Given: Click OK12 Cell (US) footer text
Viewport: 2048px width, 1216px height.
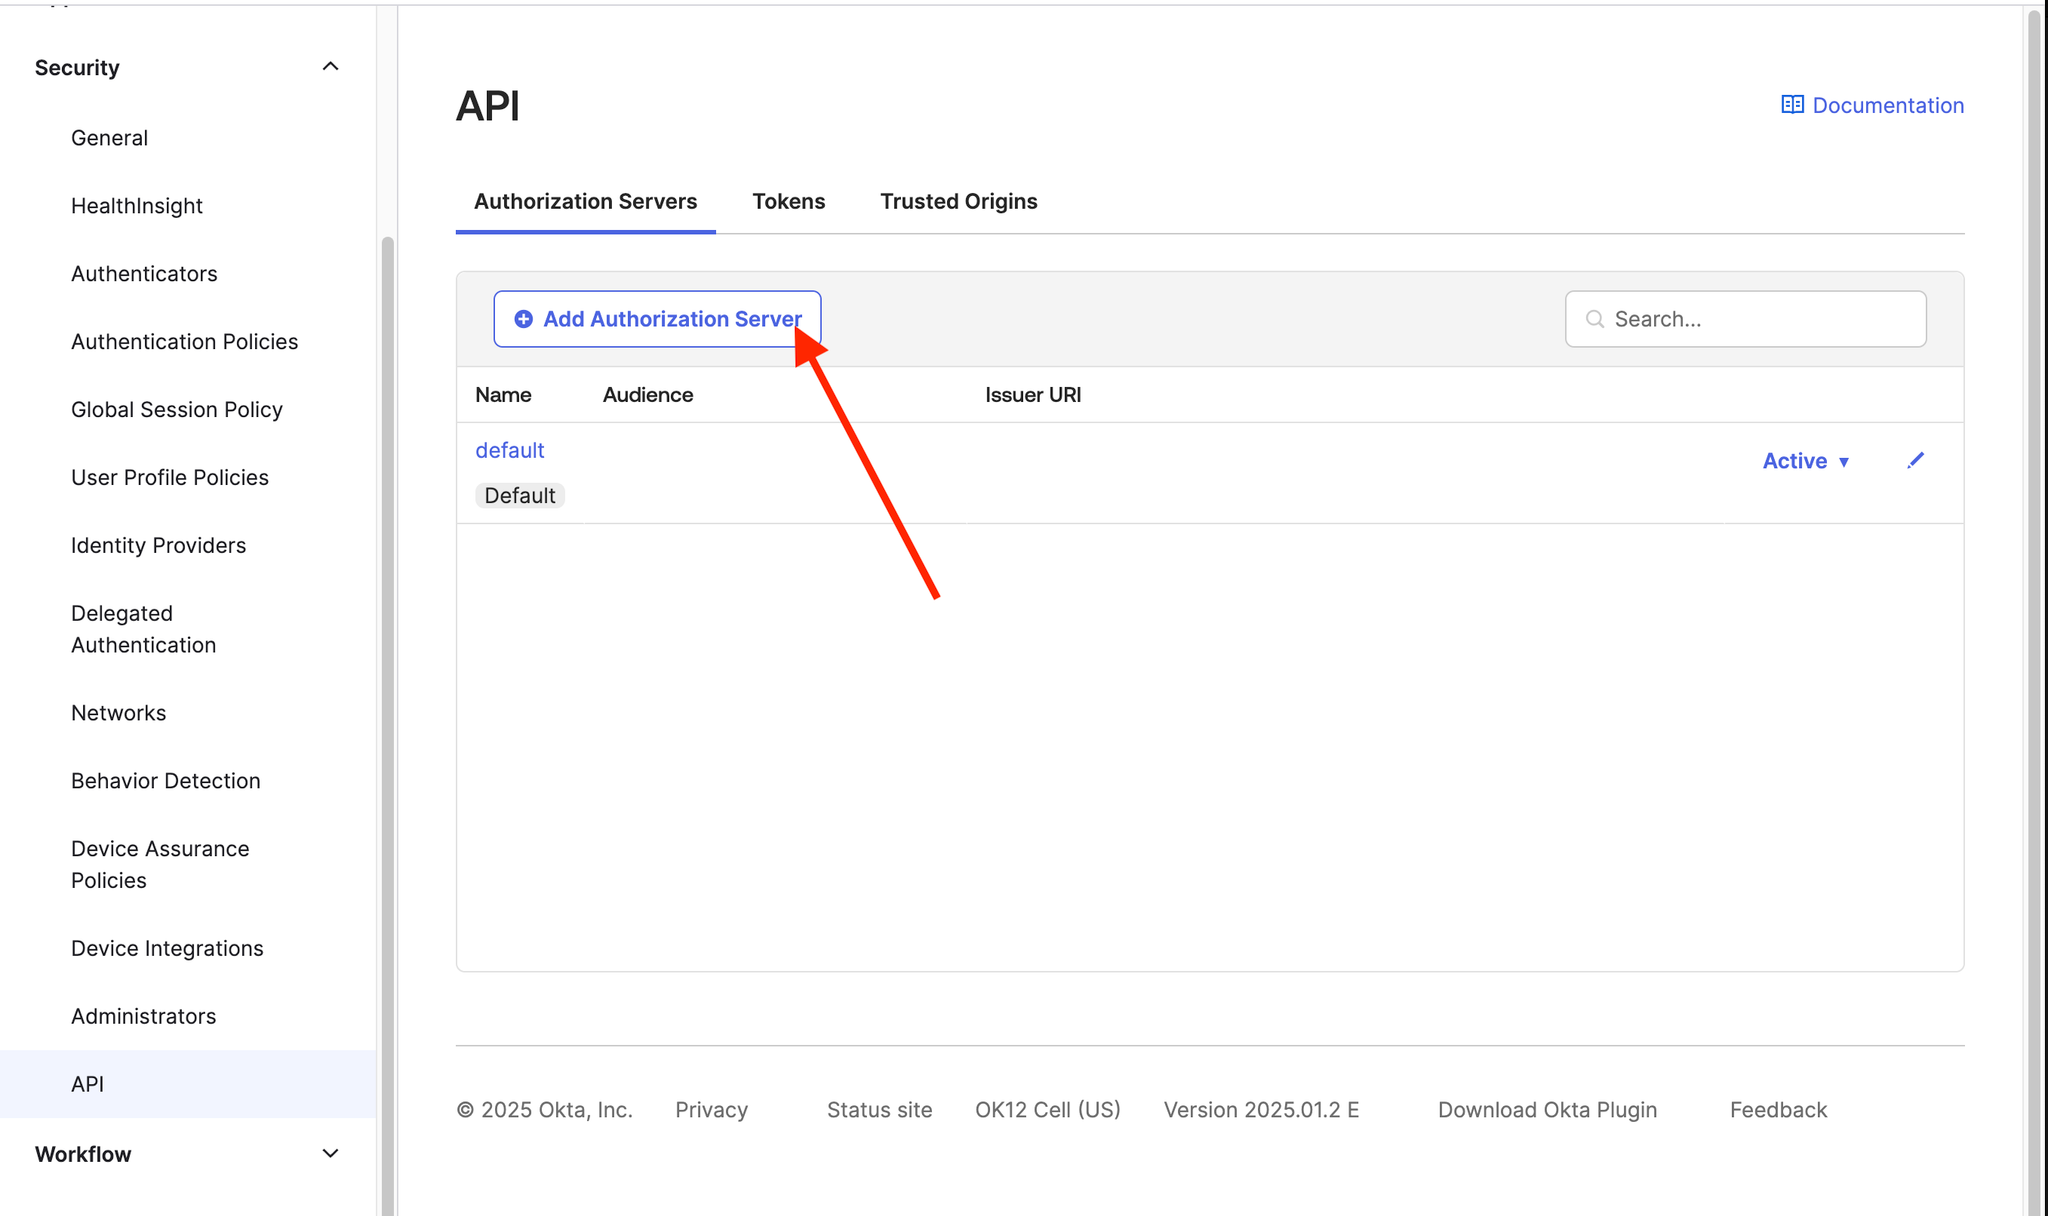Looking at the screenshot, I should [x=1048, y=1110].
